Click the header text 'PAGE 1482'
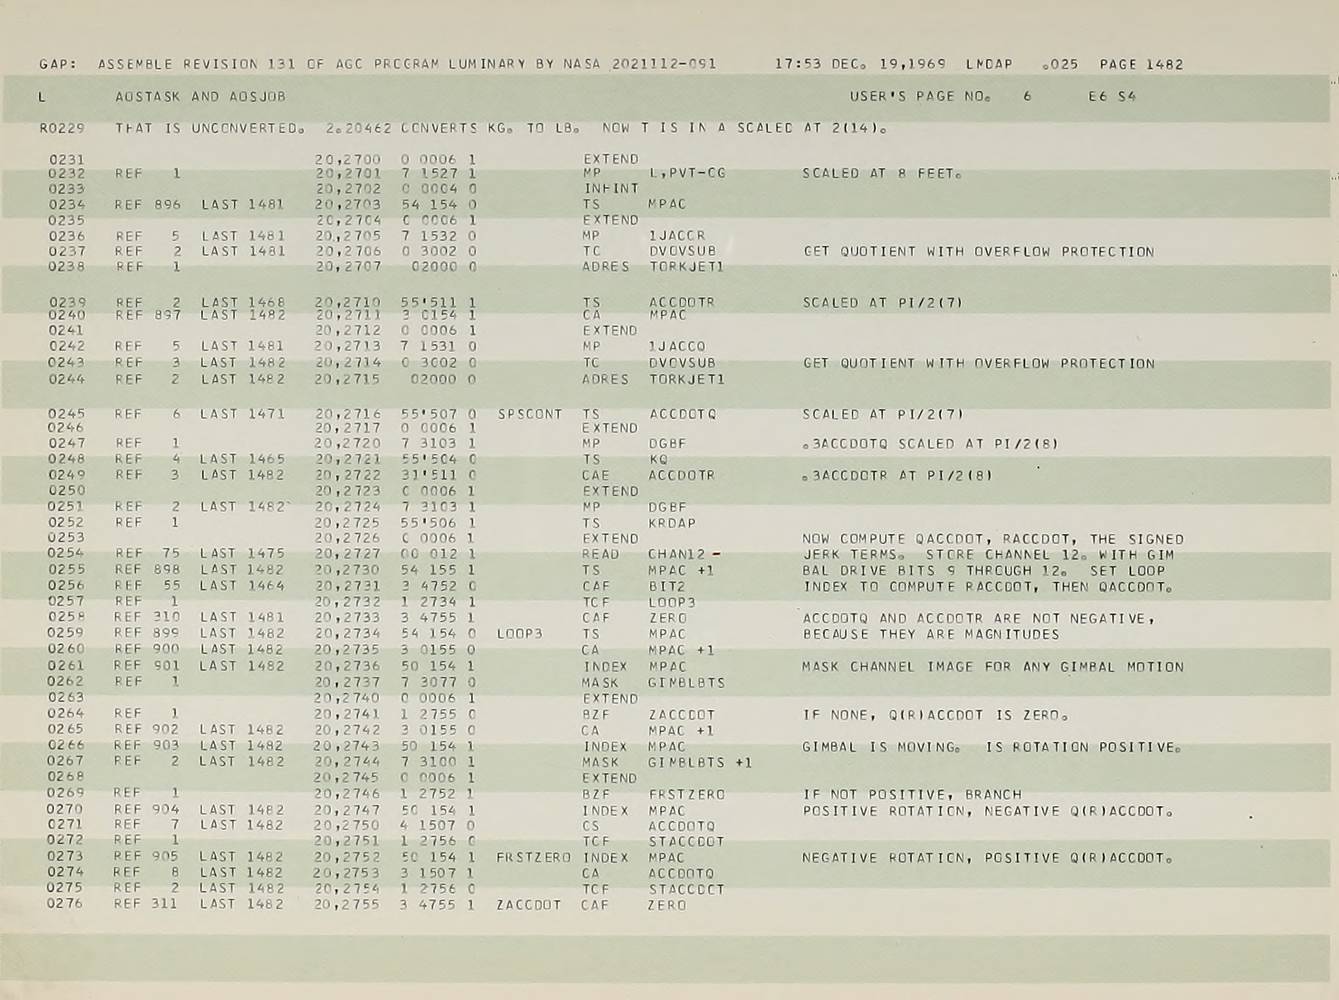This screenshot has height=1000, width=1339. [x=1141, y=64]
